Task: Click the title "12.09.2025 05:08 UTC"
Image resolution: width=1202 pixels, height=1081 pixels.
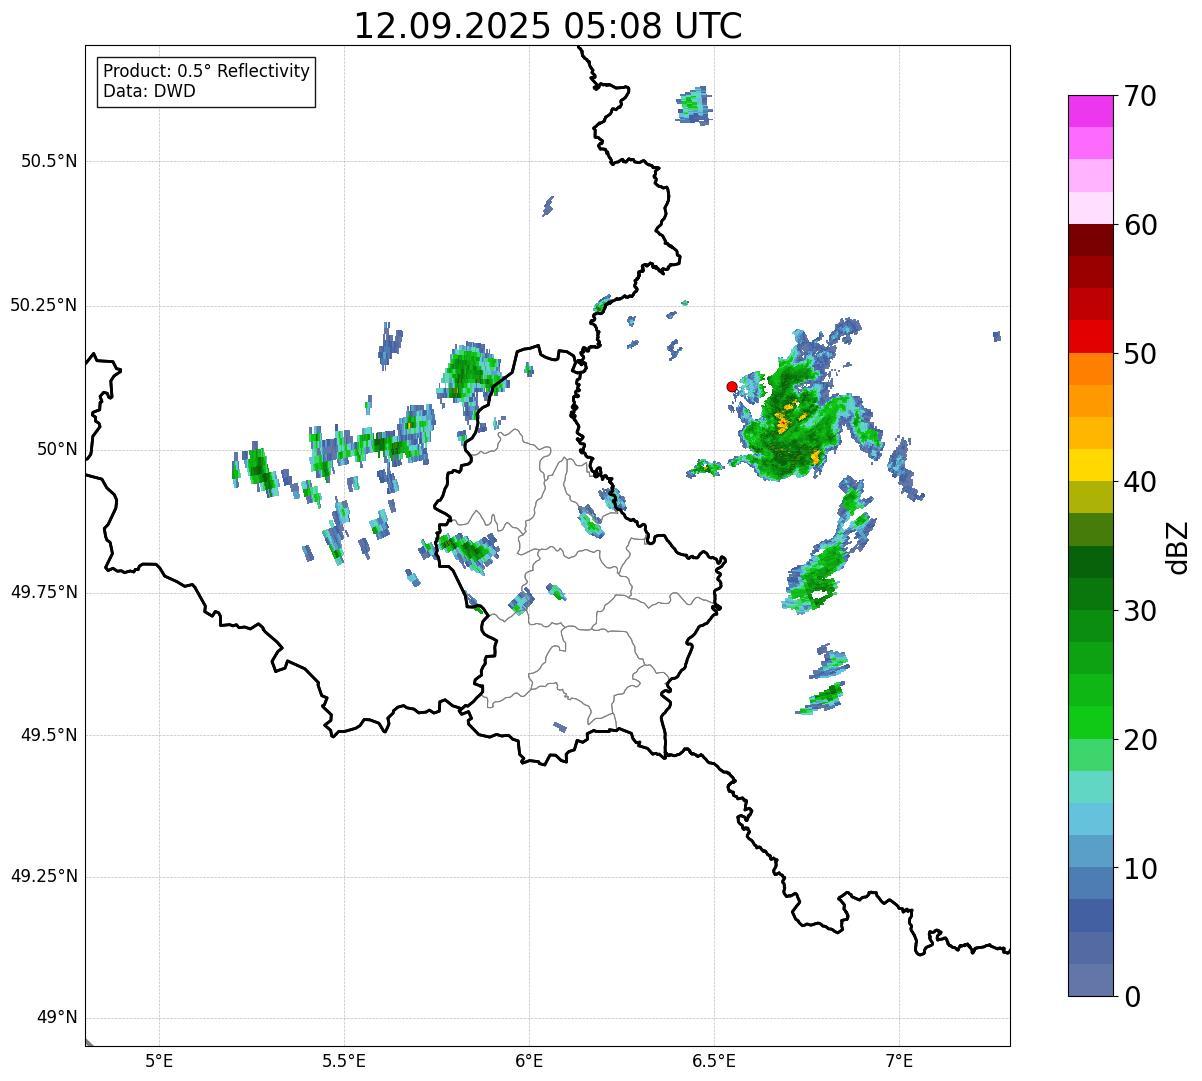Action: pyautogui.click(x=548, y=26)
